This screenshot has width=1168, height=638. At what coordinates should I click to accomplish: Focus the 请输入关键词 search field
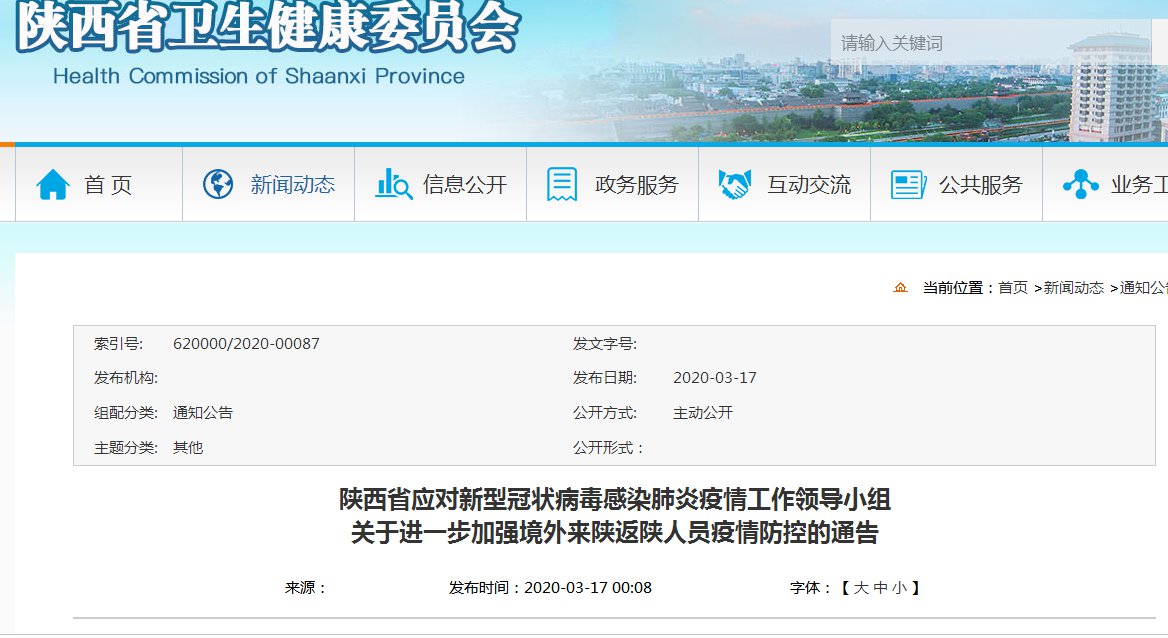[x=991, y=43]
